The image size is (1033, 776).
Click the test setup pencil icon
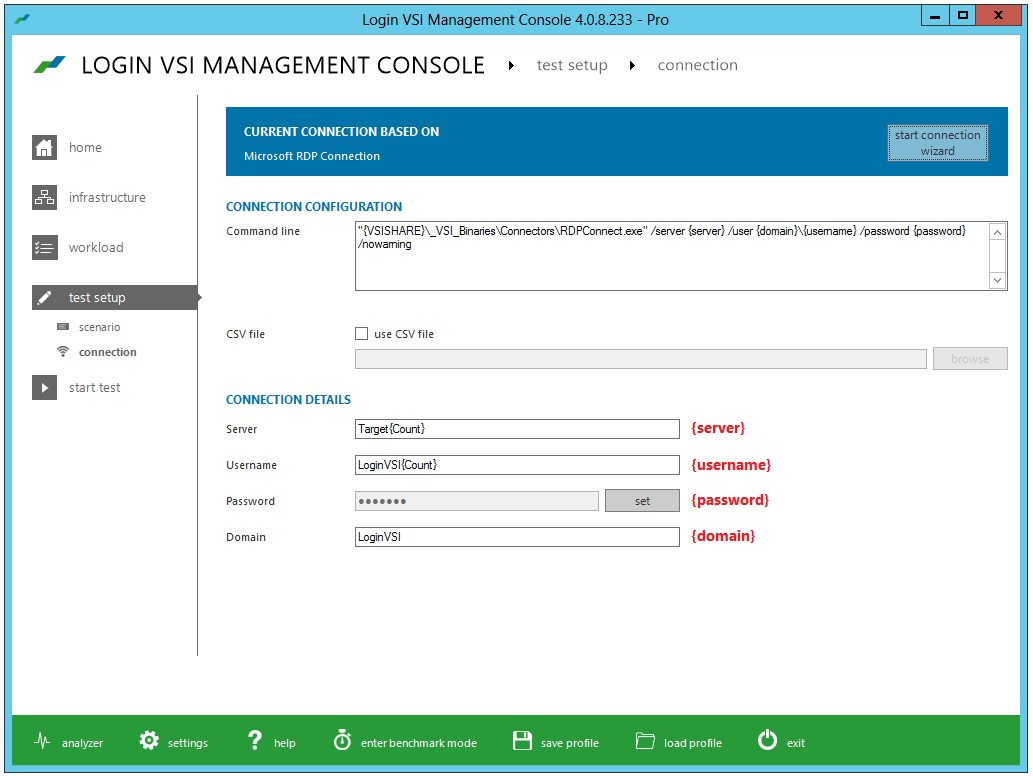[44, 298]
